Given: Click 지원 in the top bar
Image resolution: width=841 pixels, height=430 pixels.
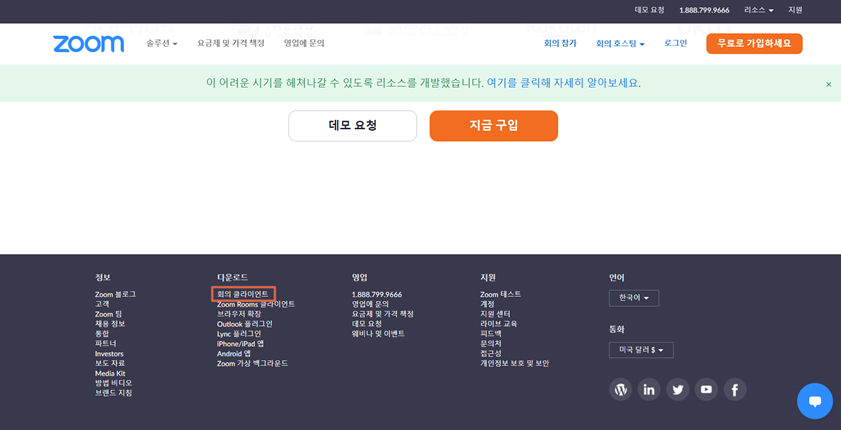Looking at the screenshot, I should (x=795, y=10).
